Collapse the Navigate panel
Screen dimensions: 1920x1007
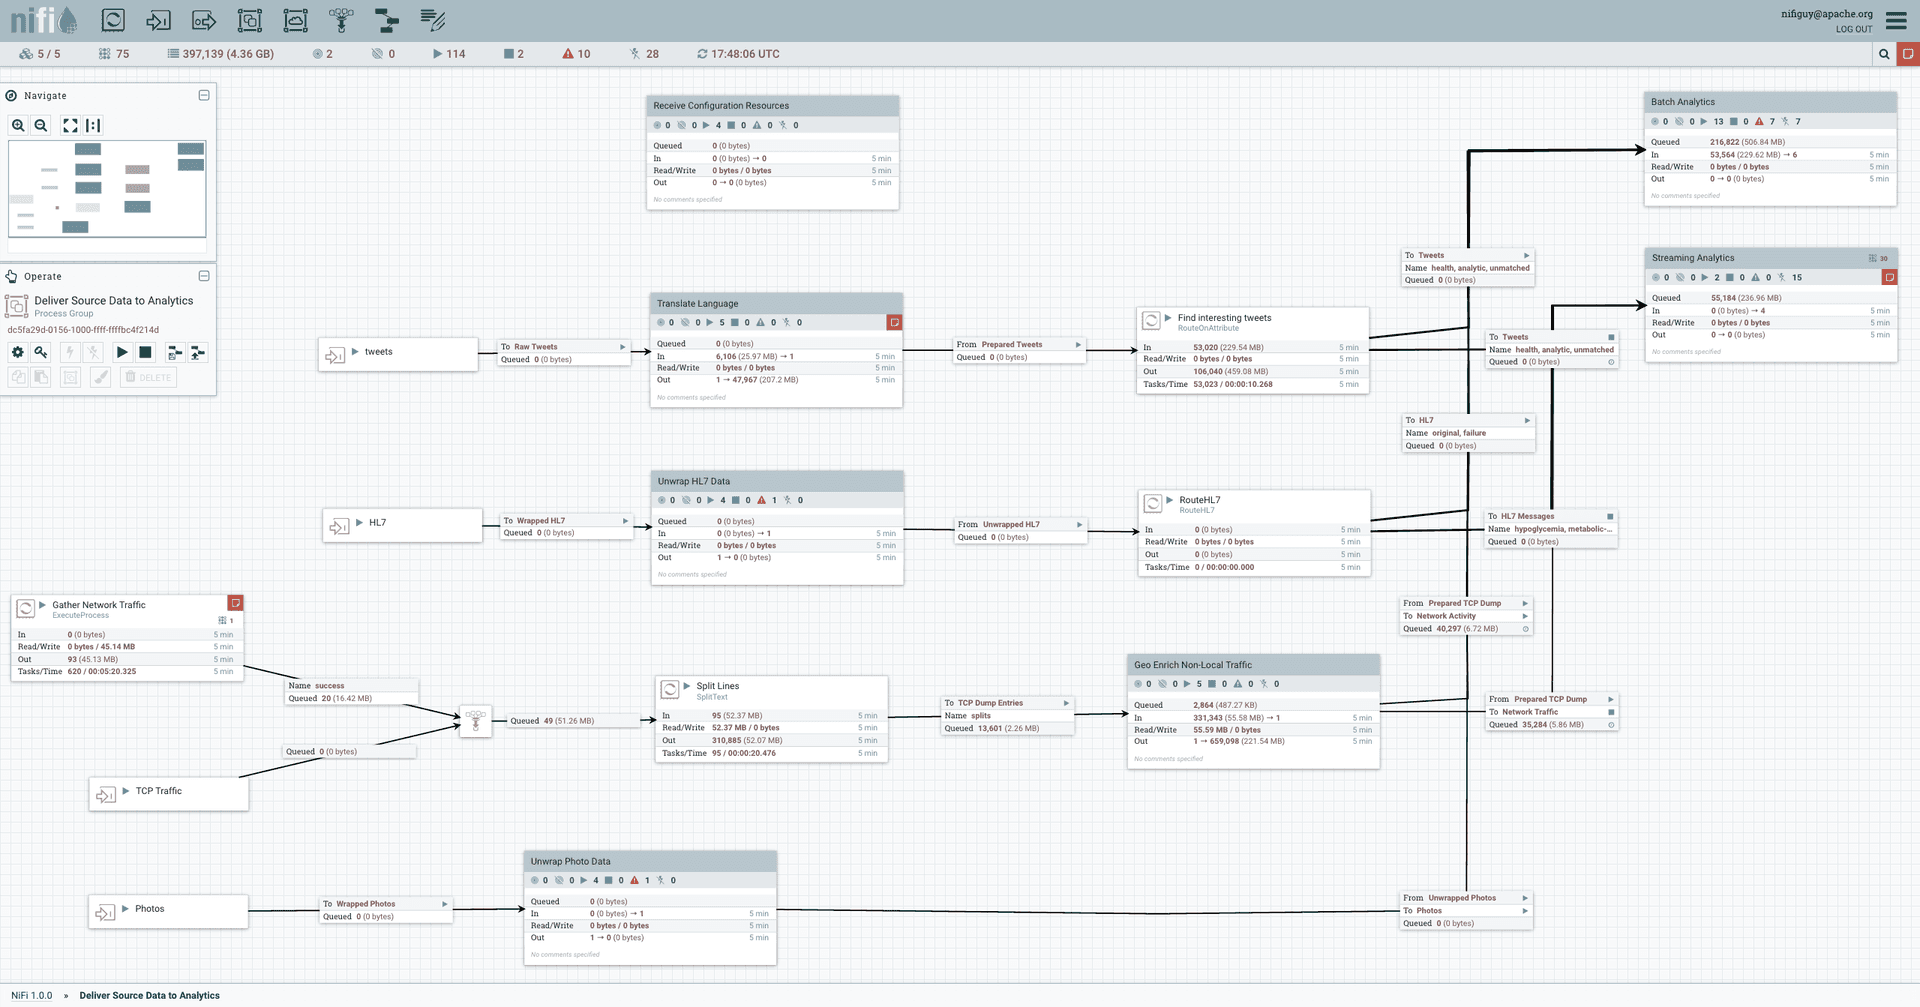pyautogui.click(x=203, y=94)
